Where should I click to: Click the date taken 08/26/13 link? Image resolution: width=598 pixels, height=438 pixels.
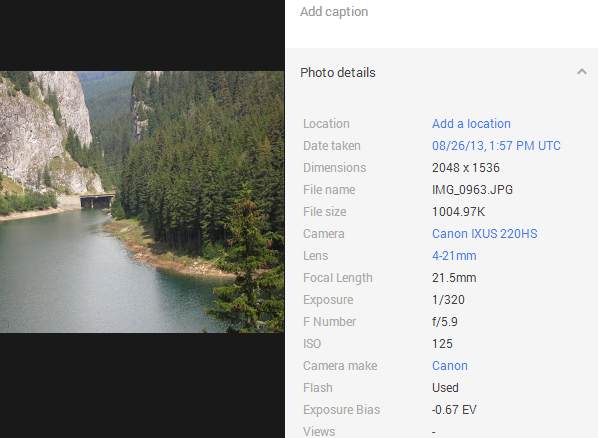tap(496, 146)
